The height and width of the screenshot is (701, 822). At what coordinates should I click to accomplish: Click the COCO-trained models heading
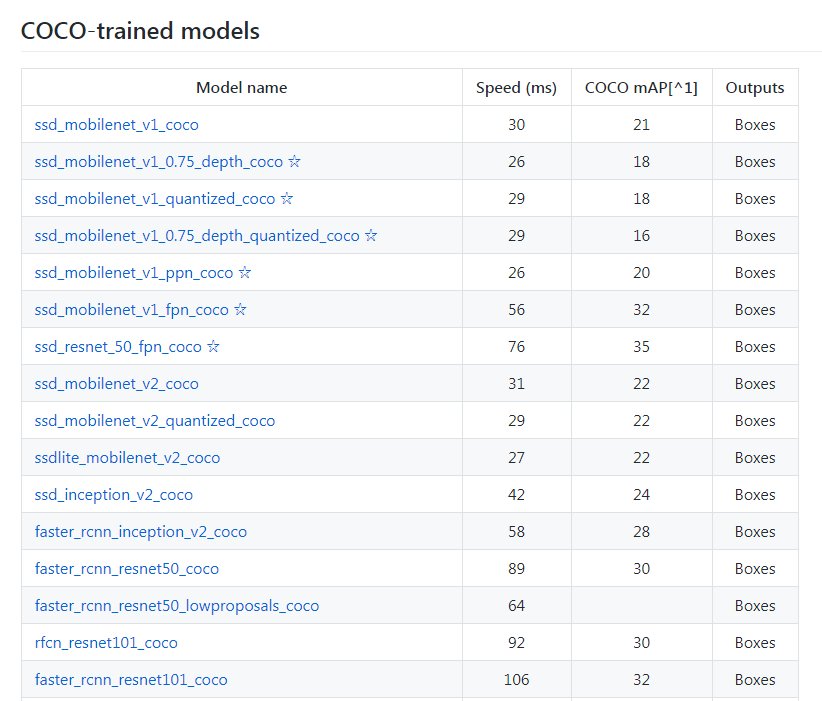pos(140,31)
